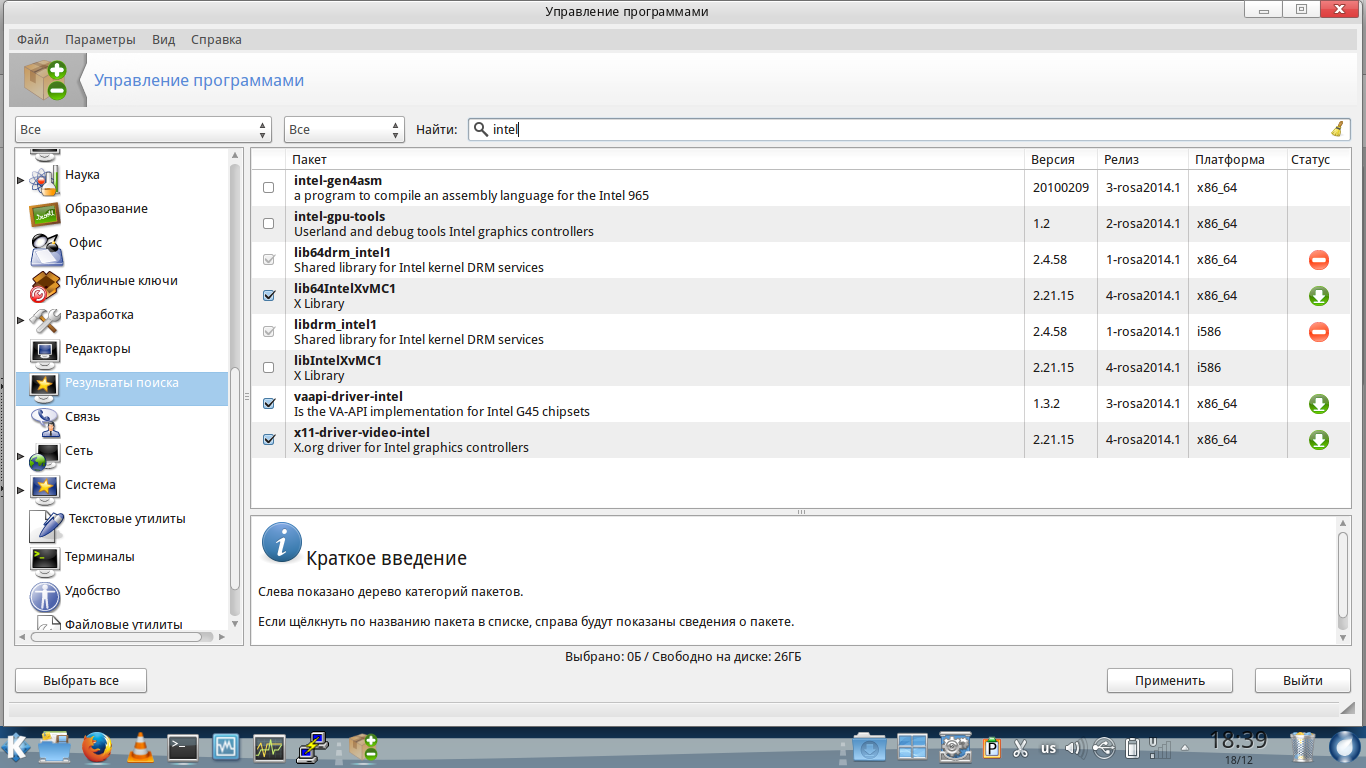Click the Редакторы category icon
Screen dimensions: 1366x768
pyautogui.click(x=45, y=351)
